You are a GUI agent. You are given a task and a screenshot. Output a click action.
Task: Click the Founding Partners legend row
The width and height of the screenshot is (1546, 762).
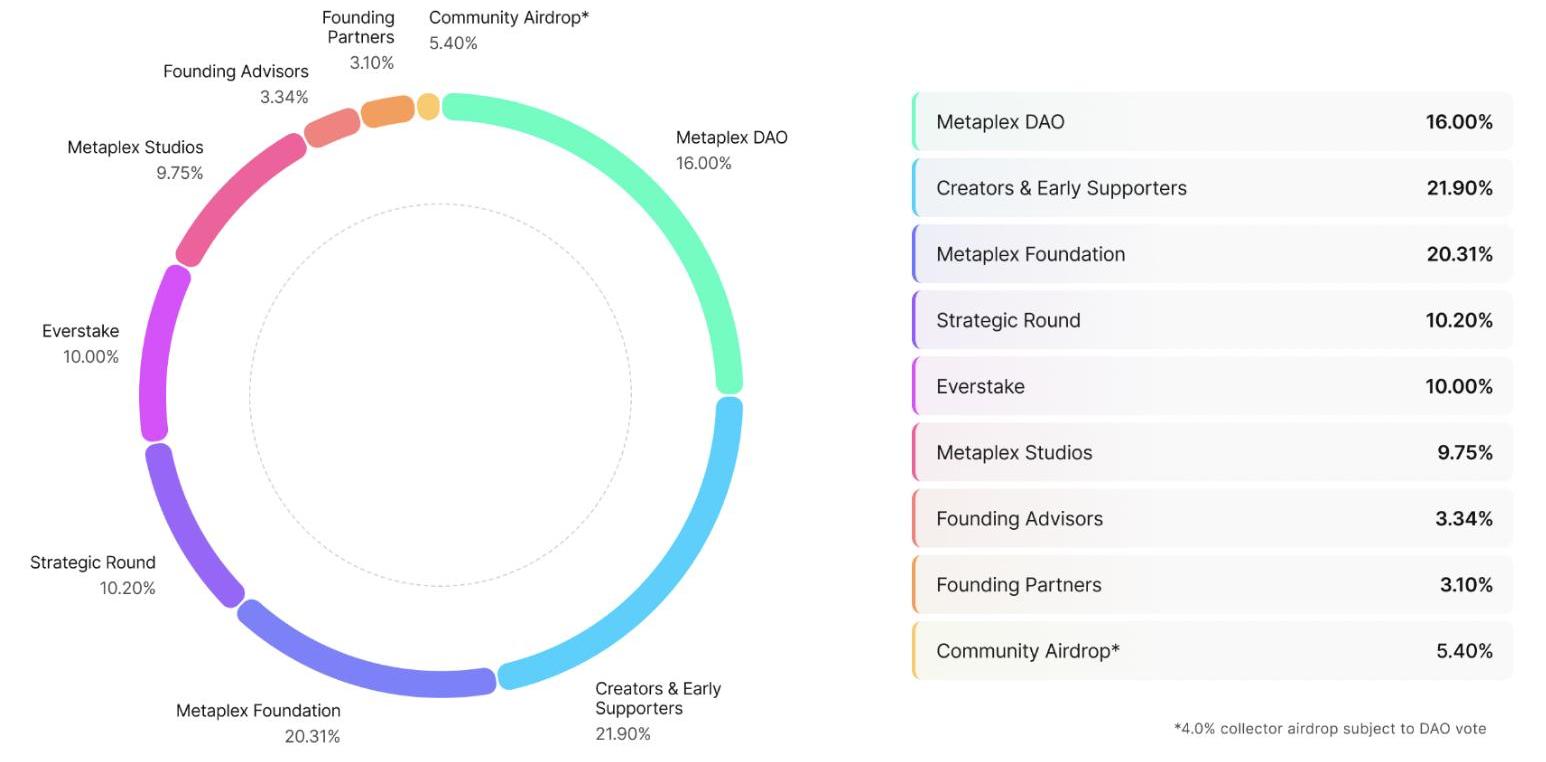pos(1212,584)
